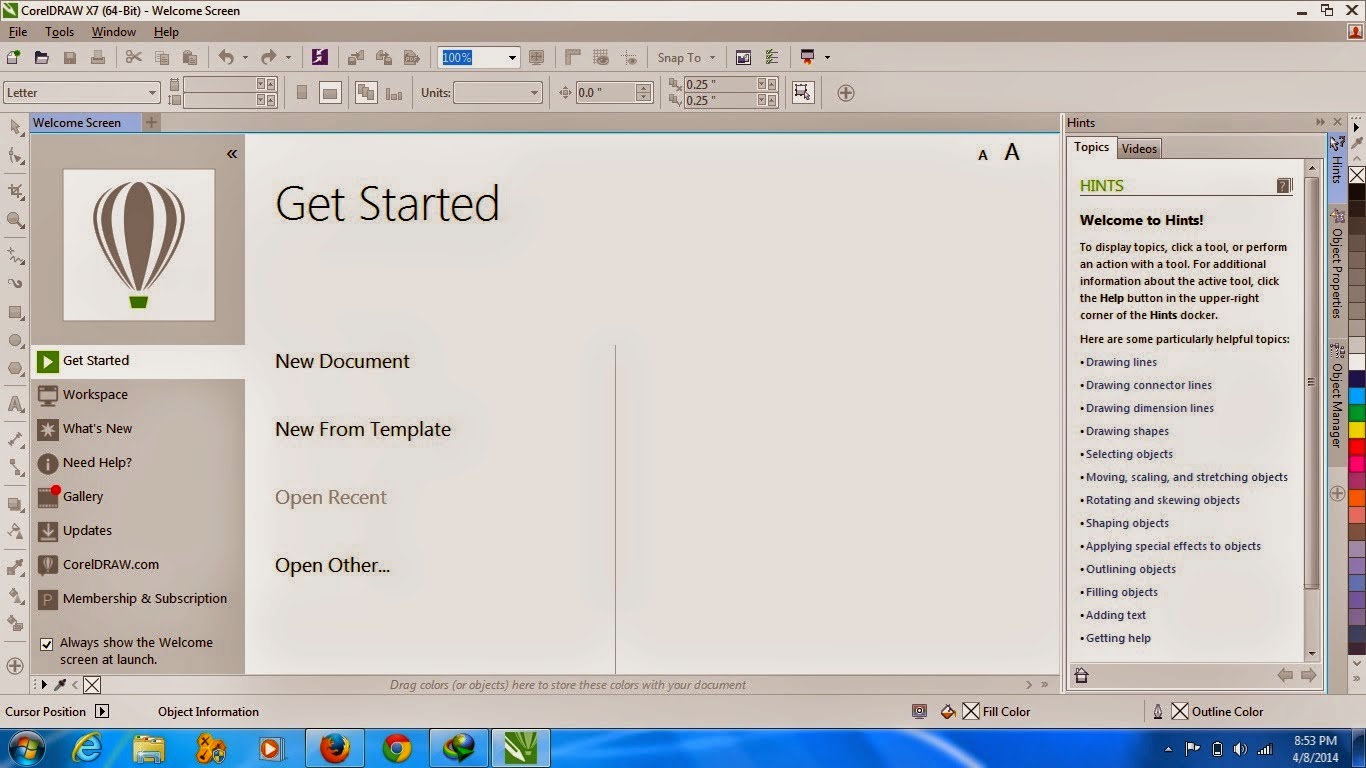Select the Ellipse tool

14,341
